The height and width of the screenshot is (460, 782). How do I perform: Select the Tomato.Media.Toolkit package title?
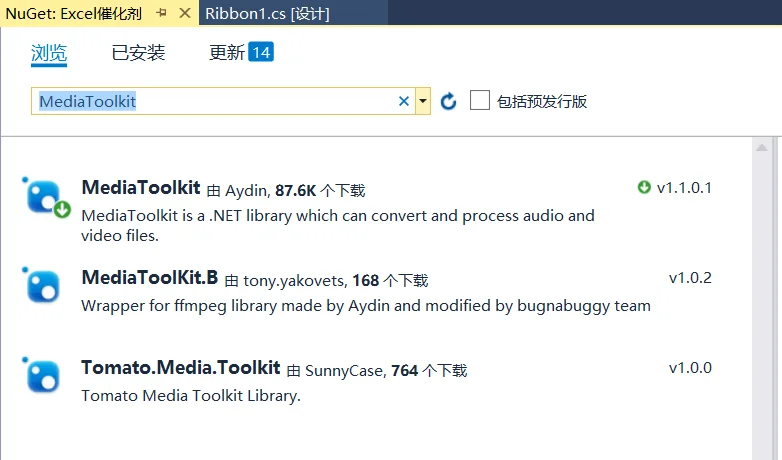181,368
